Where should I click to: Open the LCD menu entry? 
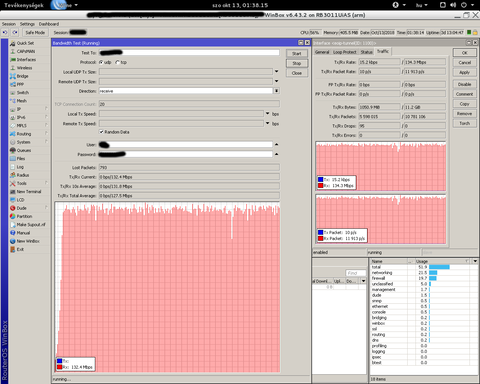tap(20, 200)
